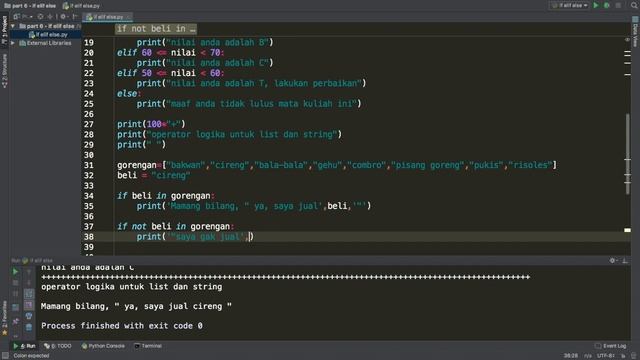Click line number 31 in gutter
The image size is (640, 360).
click(x=89, y=165)
